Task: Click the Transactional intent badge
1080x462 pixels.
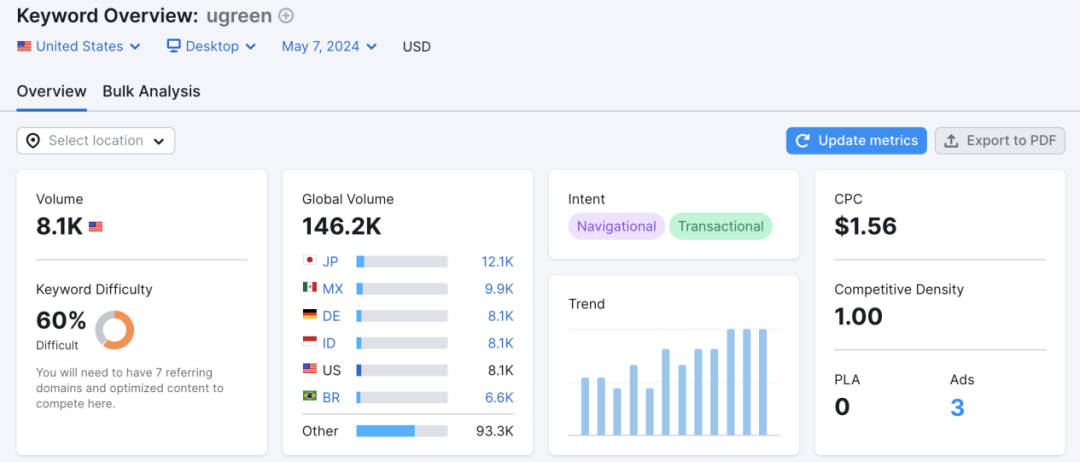Action: 720,226
